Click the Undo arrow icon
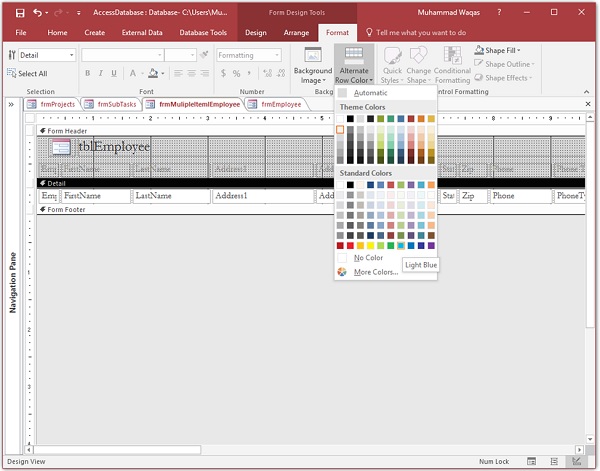The width and height of the screenshot is (600, 471). (x=38, y=12)
